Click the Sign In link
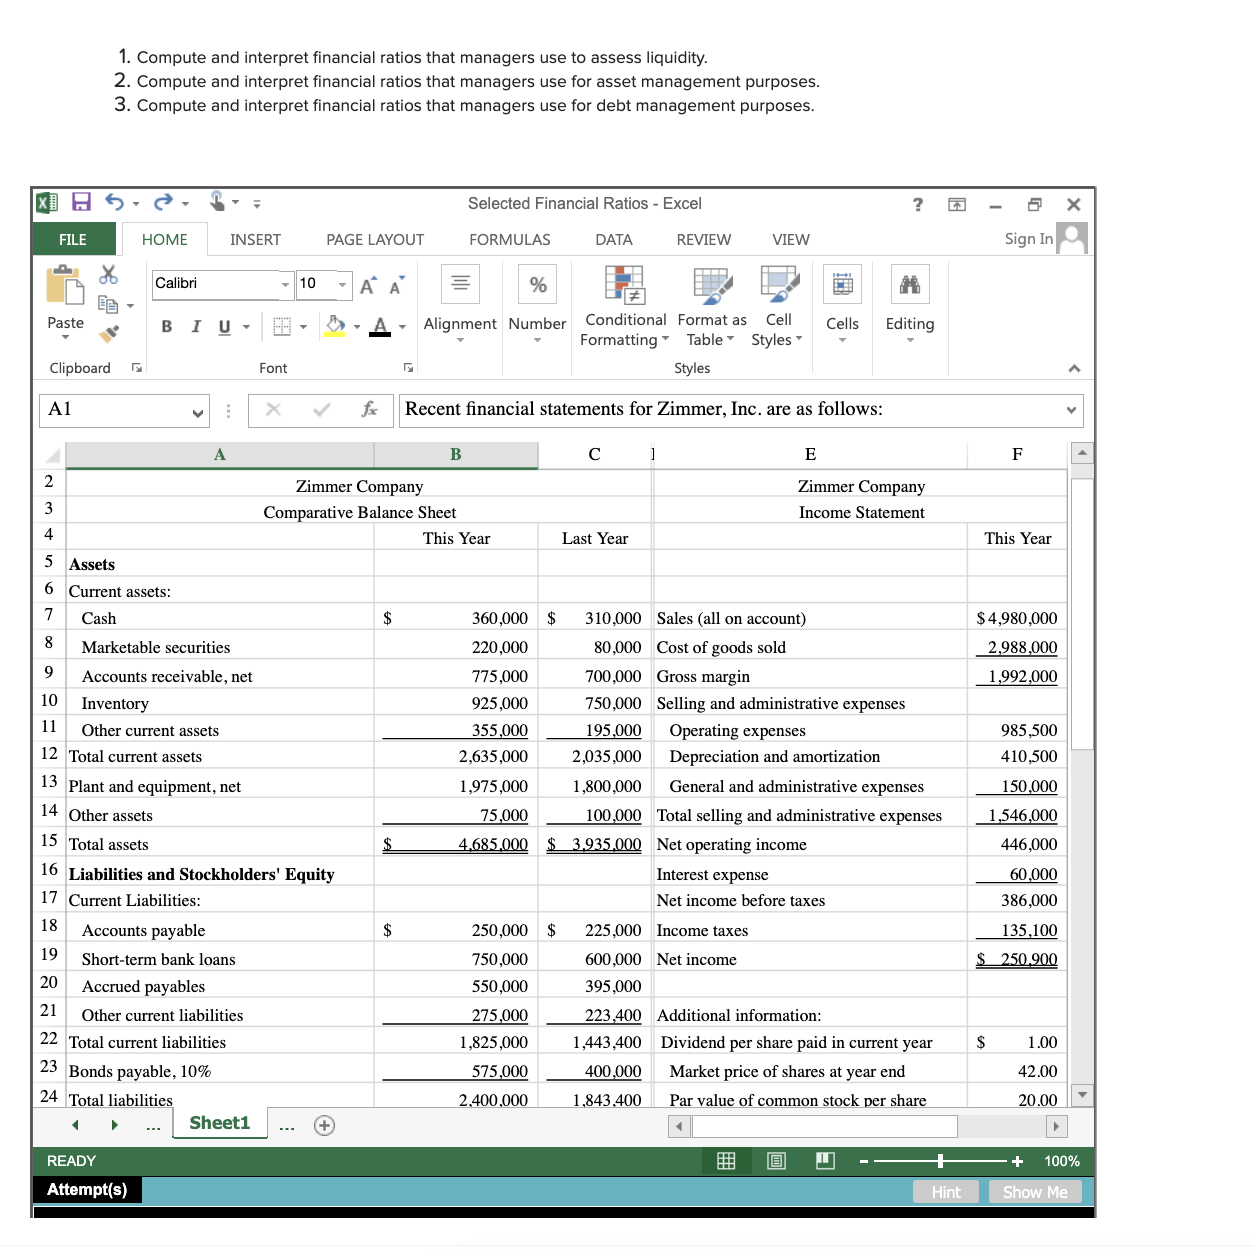The image size is (1254, 1252). (x=1029, y=238)
